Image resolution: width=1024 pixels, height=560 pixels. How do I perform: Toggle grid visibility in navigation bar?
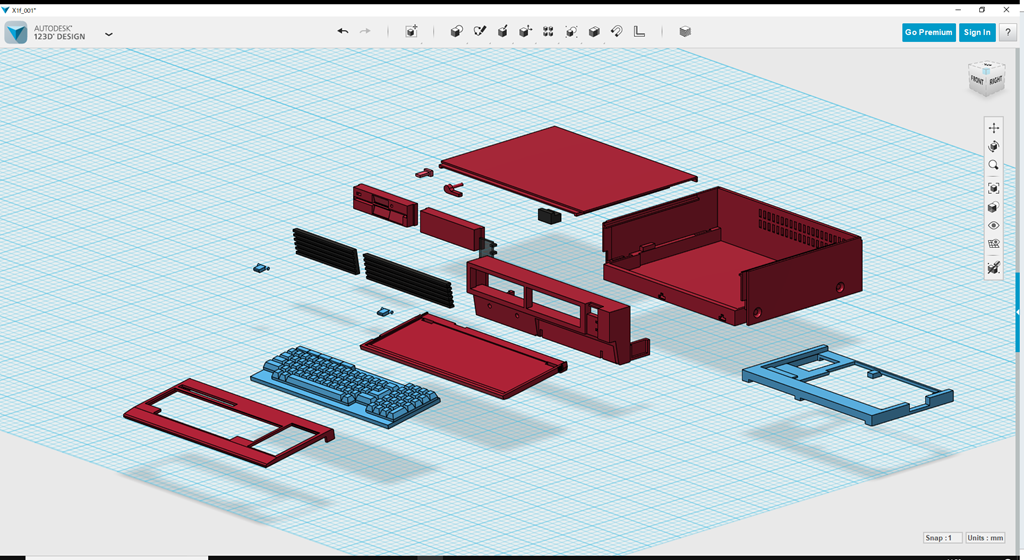tap(993, 244)
